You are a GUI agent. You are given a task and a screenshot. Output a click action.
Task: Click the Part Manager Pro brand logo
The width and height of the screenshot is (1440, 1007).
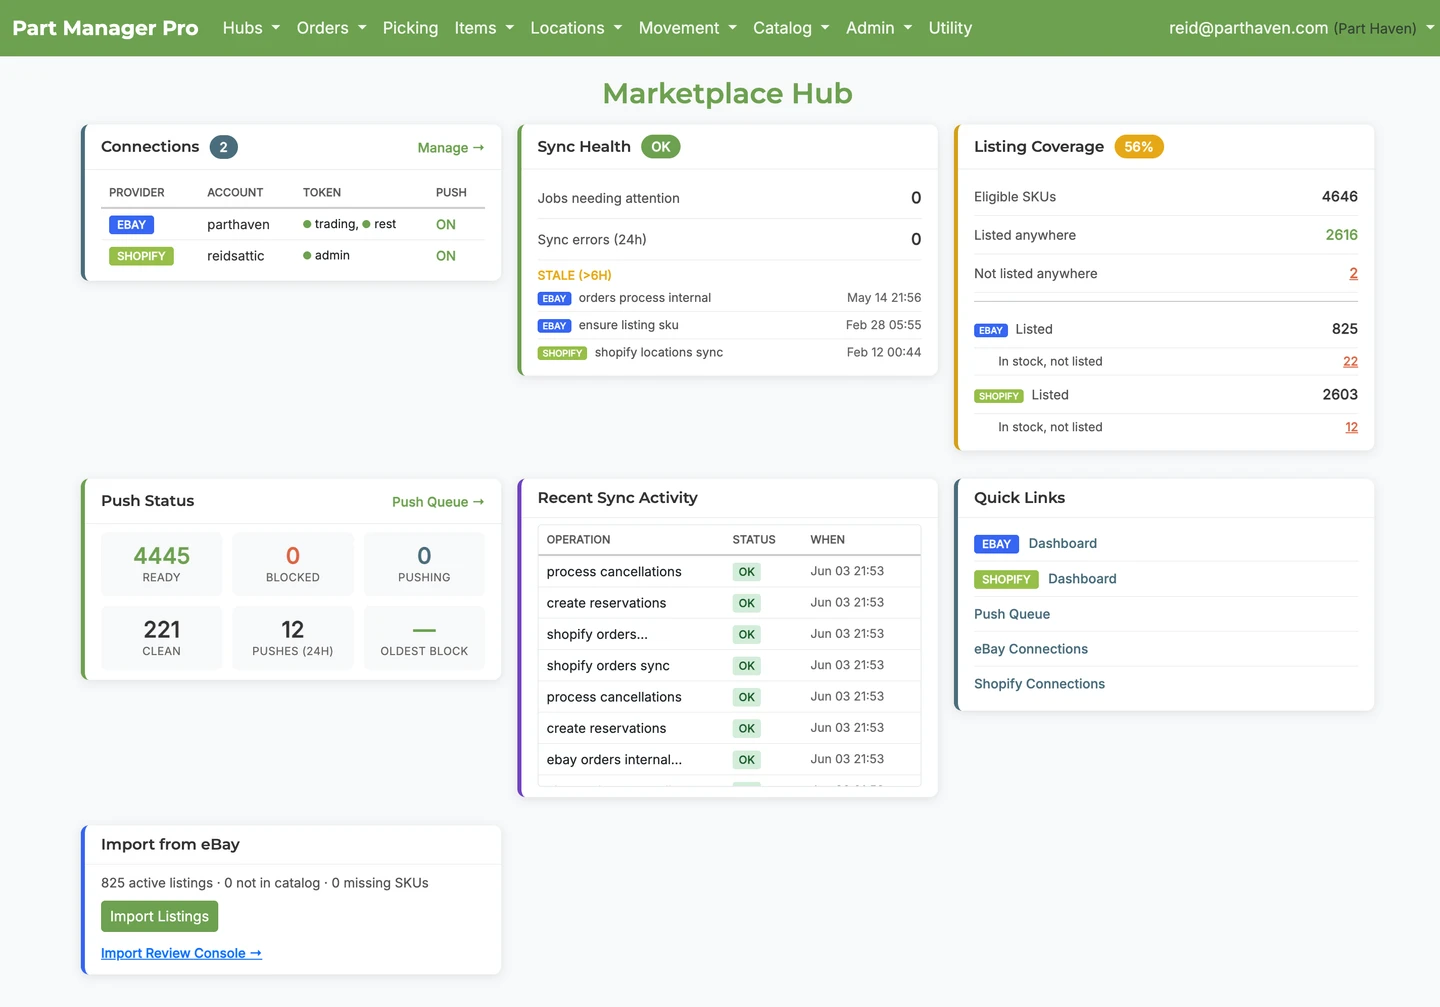(x=105, y=28)
